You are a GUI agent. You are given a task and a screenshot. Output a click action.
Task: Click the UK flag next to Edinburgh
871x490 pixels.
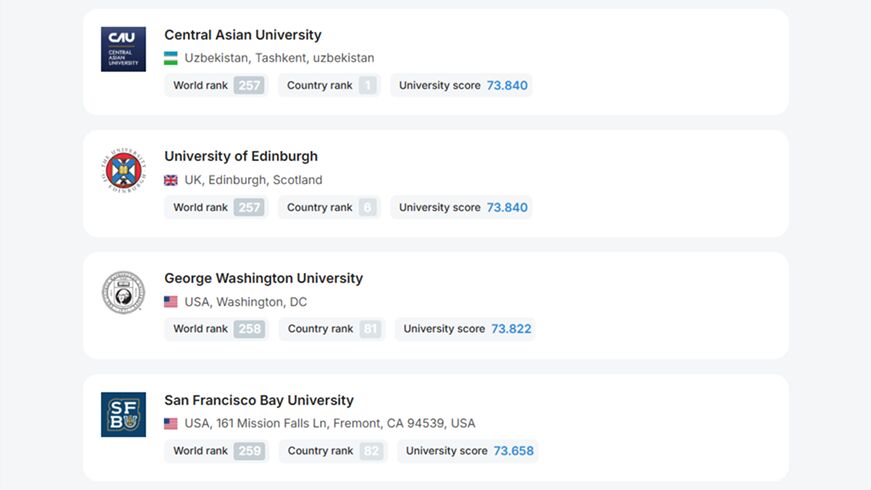pos(171,180)
